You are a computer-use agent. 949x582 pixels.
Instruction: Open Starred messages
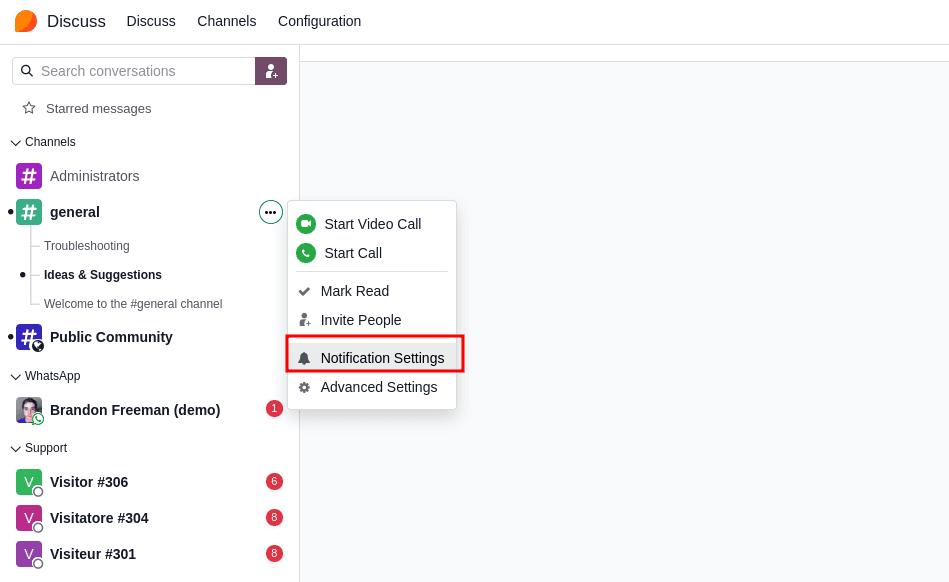(x=98, y=108)
